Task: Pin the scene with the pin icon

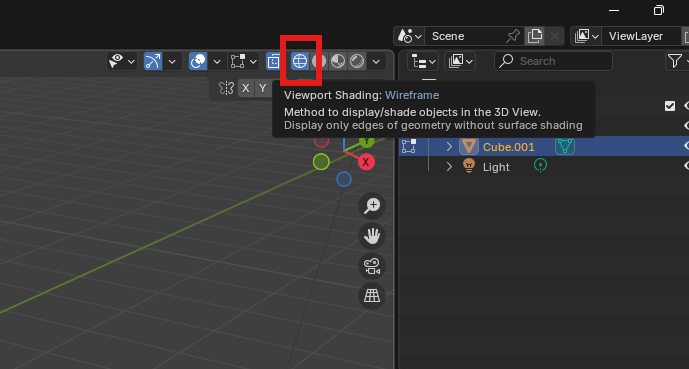Action: 513,36
